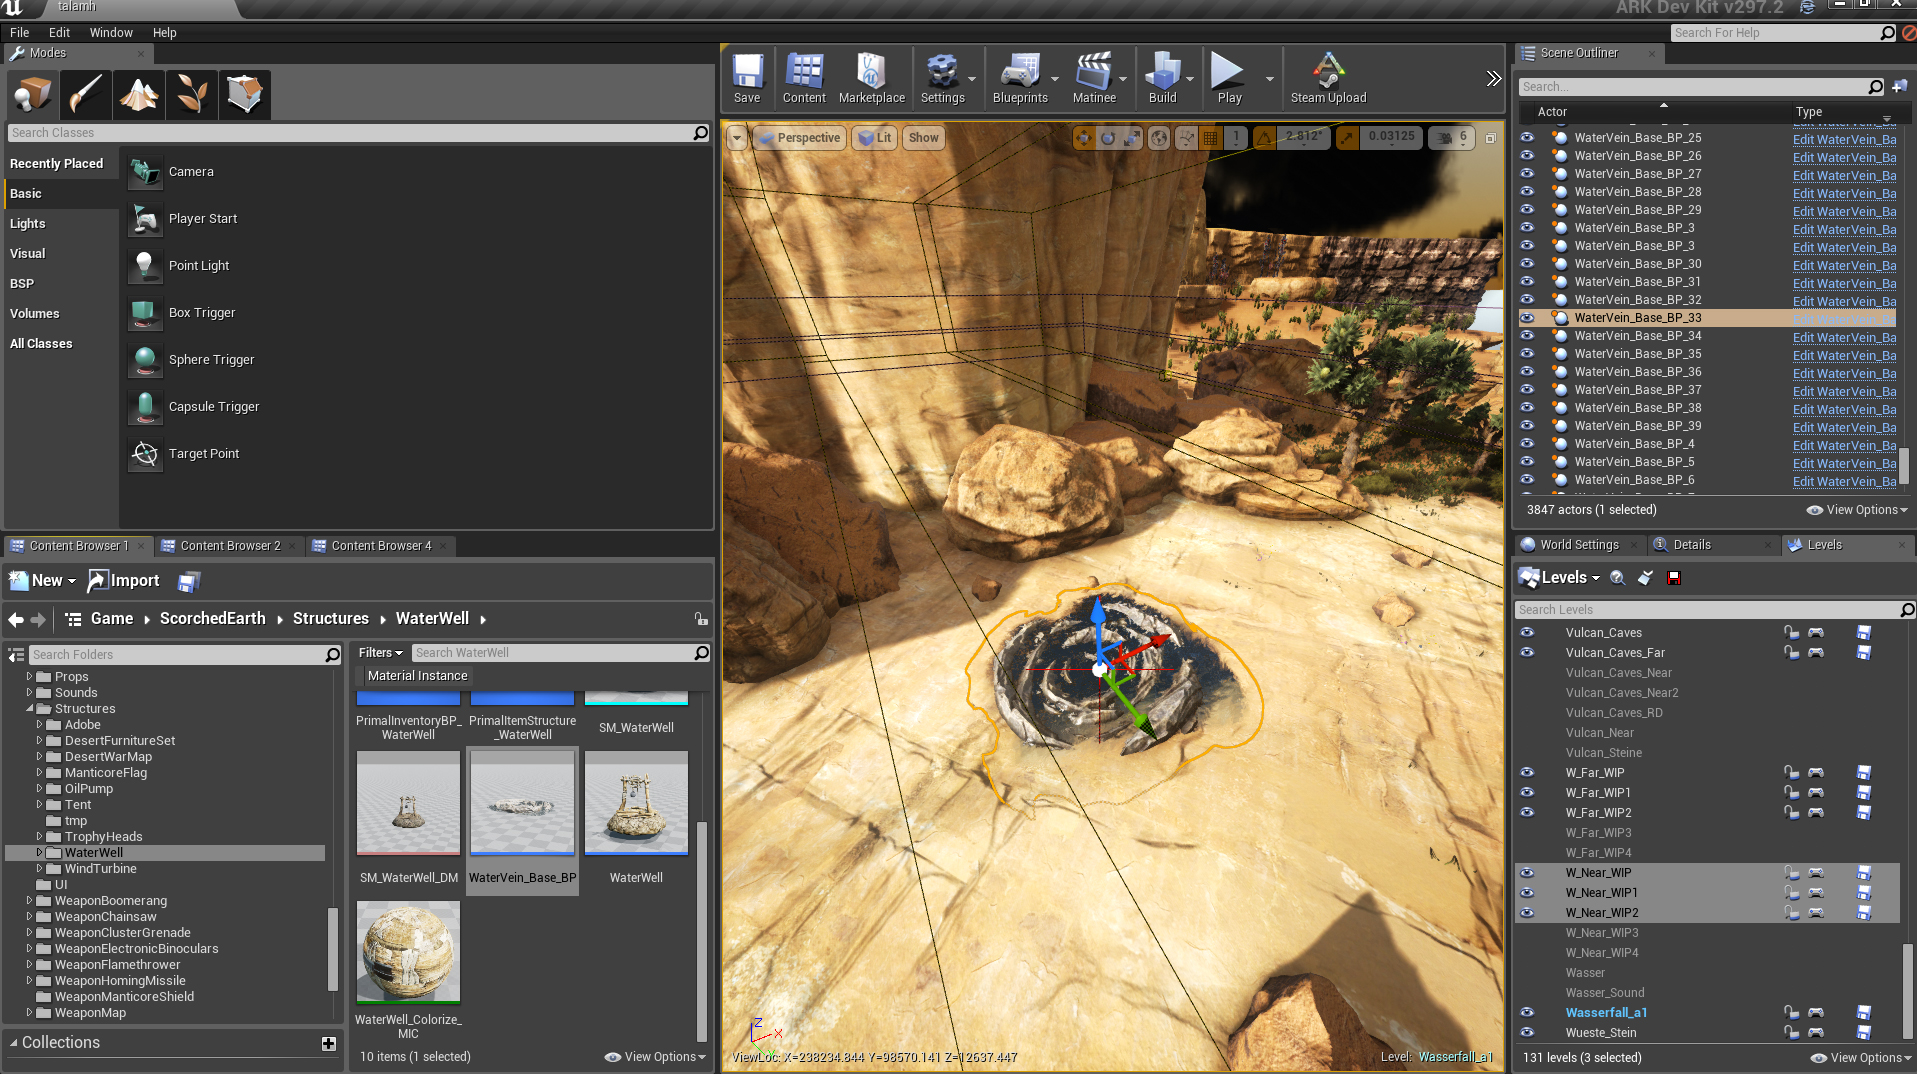Image resolution: width=1917 pixels, height=1074 pixels.
Task: Open the Matinee toolbar icon
Action: [1094, 78]
